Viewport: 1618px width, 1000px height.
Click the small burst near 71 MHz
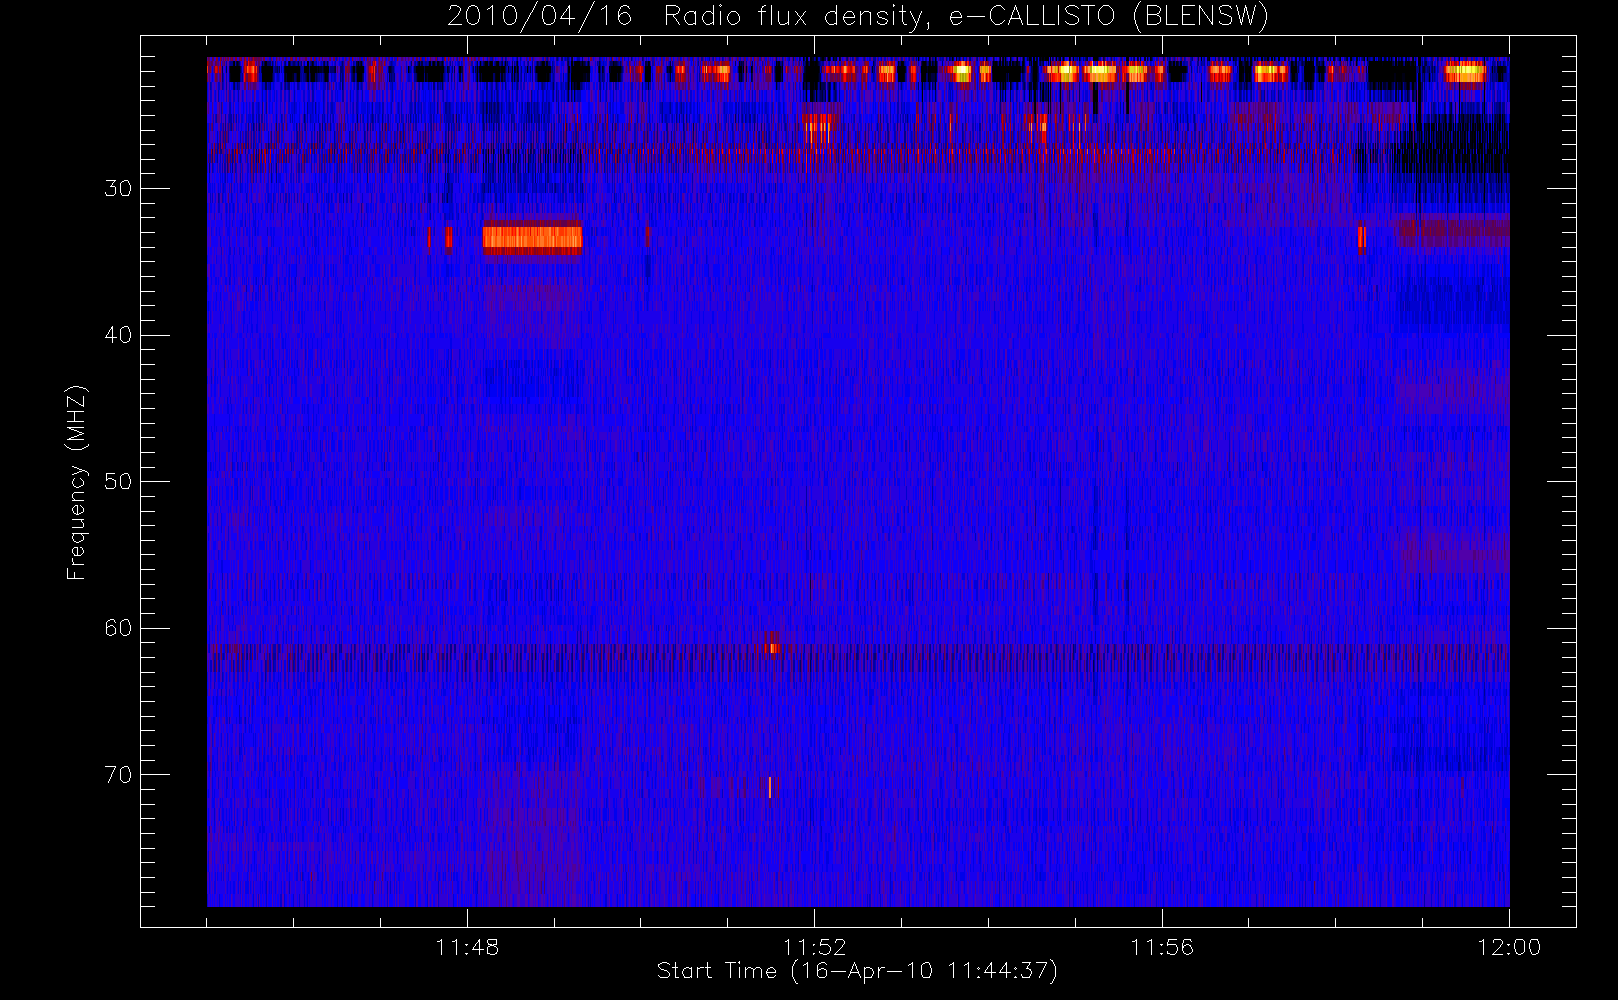pyautogui.click(x=771, y=788)
